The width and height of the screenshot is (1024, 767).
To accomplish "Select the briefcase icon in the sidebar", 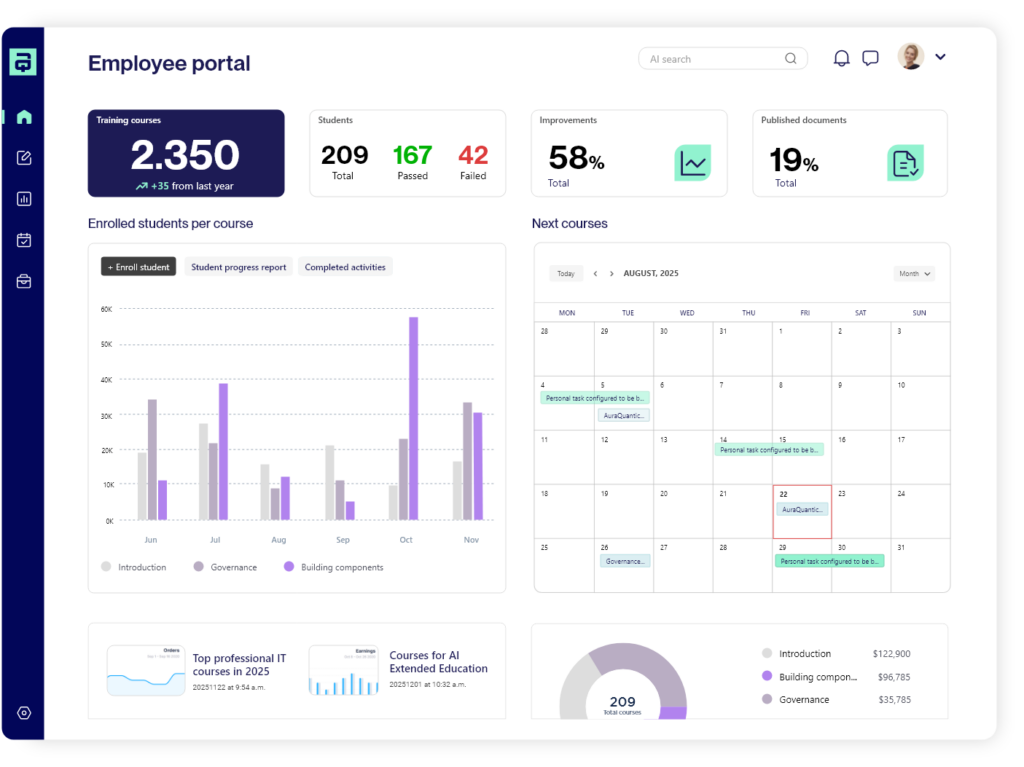I will 22,281.
